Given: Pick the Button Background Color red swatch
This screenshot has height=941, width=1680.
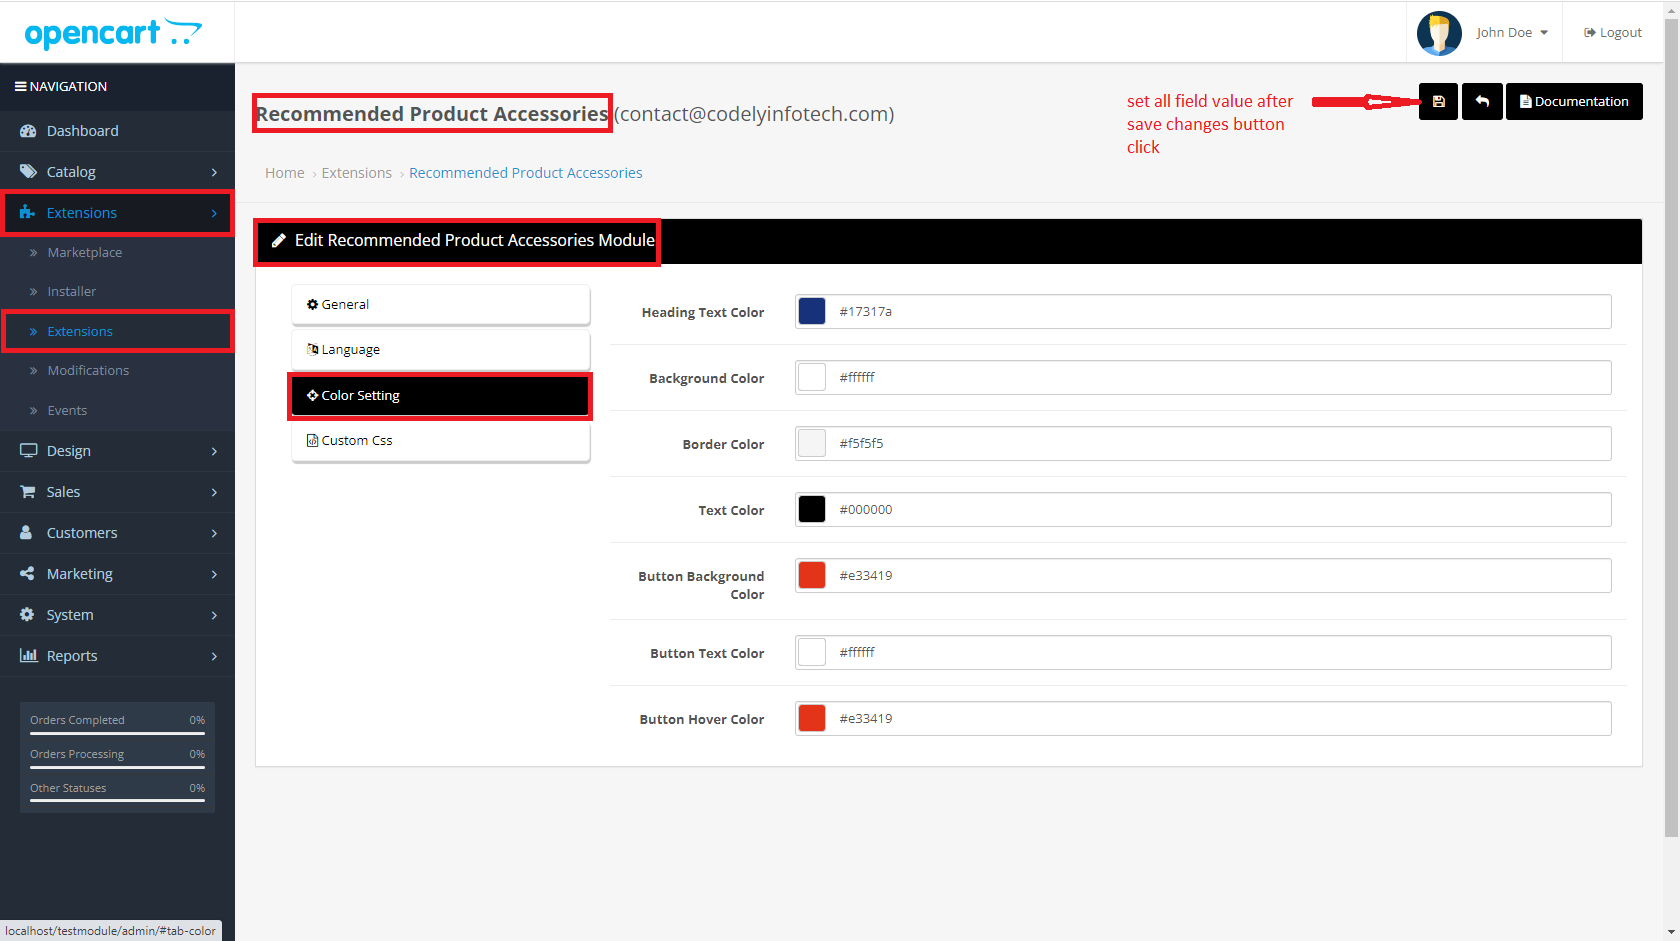Looking at the screenshot, I should (812, 576).
